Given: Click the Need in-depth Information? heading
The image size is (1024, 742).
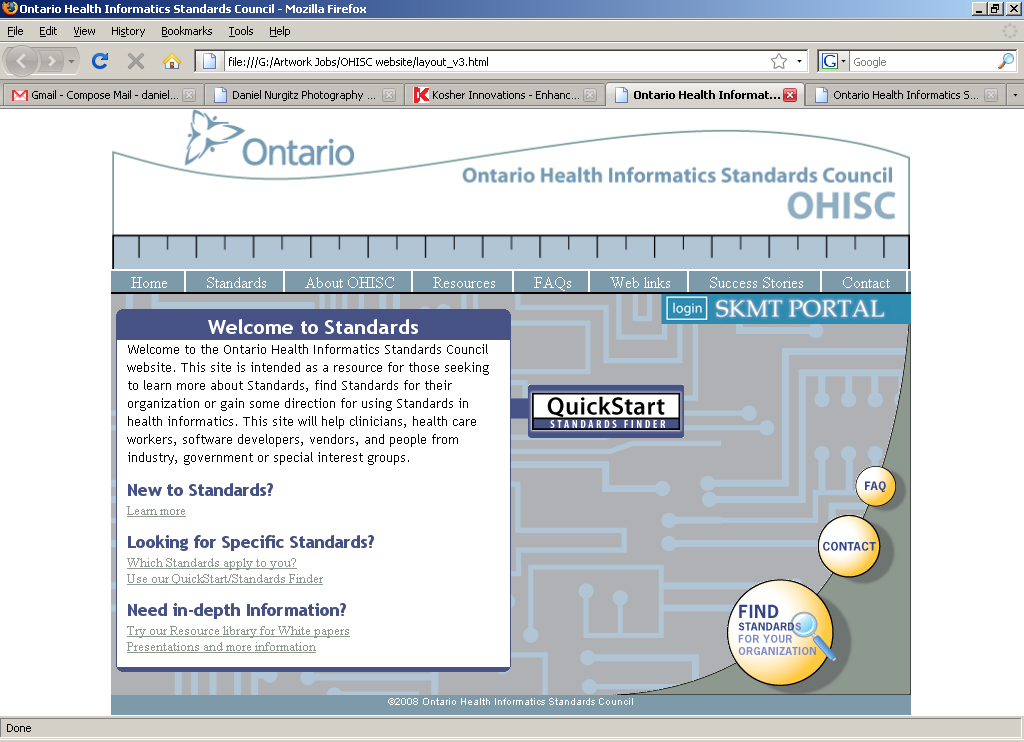Looking at the screenshot, I should [x=236, y=610].
